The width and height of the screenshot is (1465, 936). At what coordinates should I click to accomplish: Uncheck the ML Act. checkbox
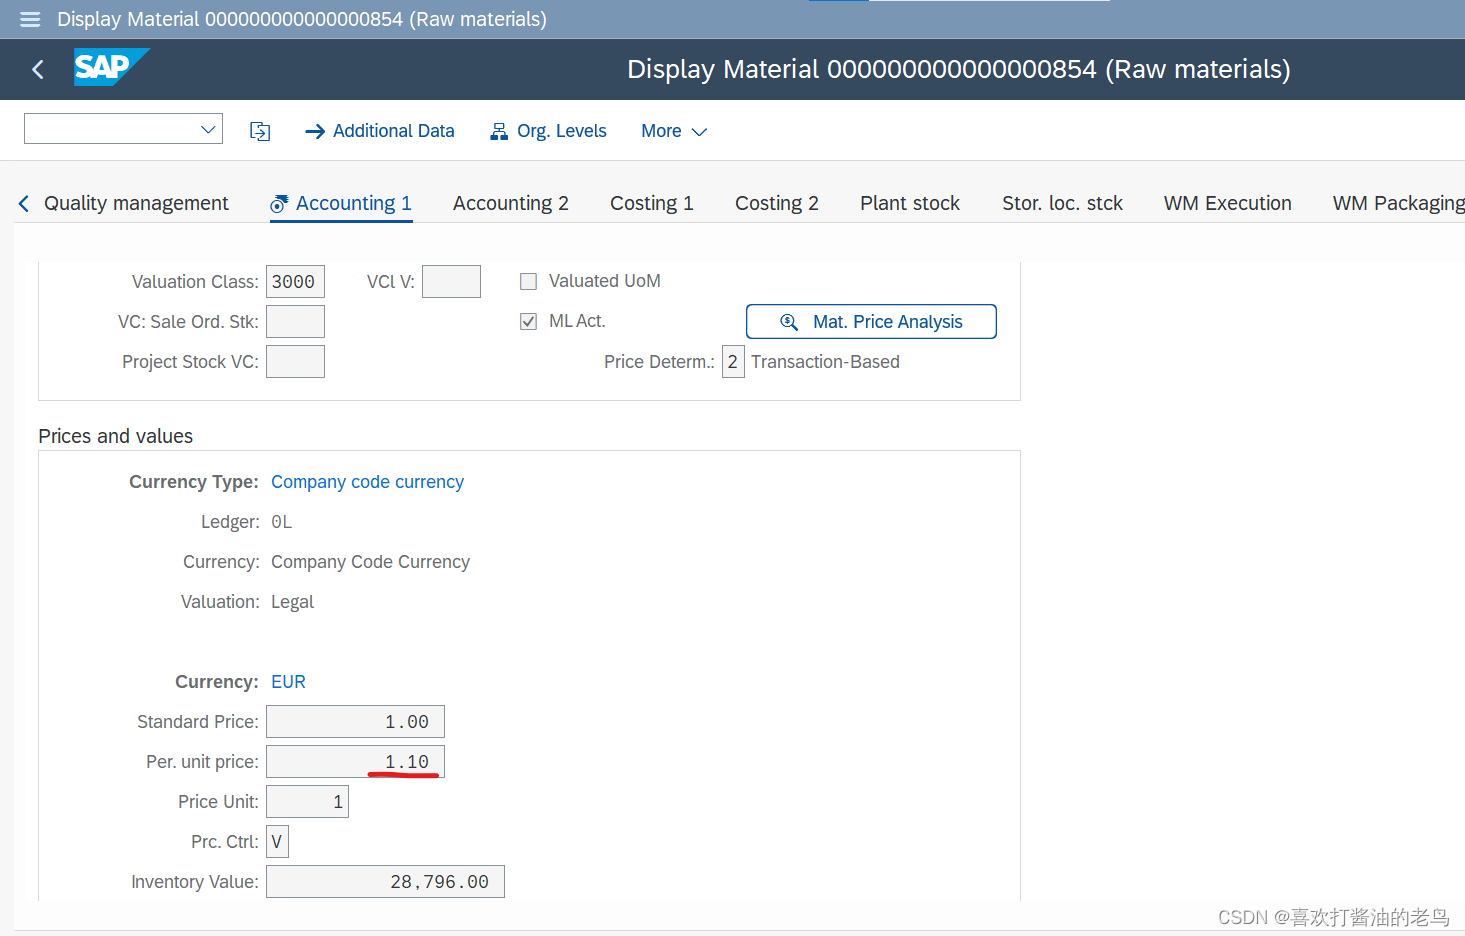[x=528, y=321]
